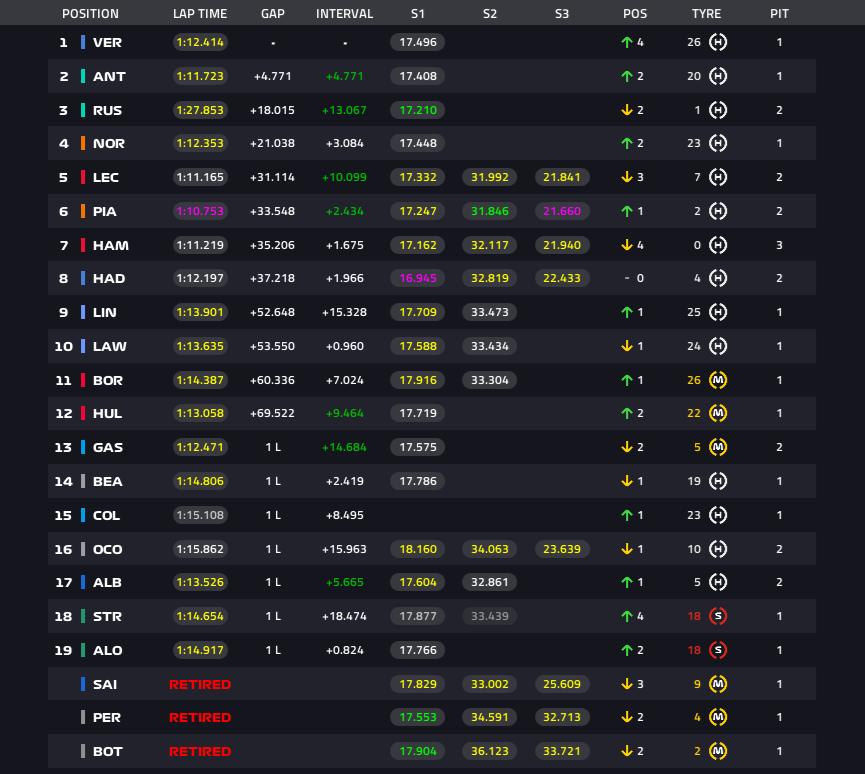Click the RETIRED status for PER
The height and width of the screenshot is (774, 865).
click(x=200, y=718)
